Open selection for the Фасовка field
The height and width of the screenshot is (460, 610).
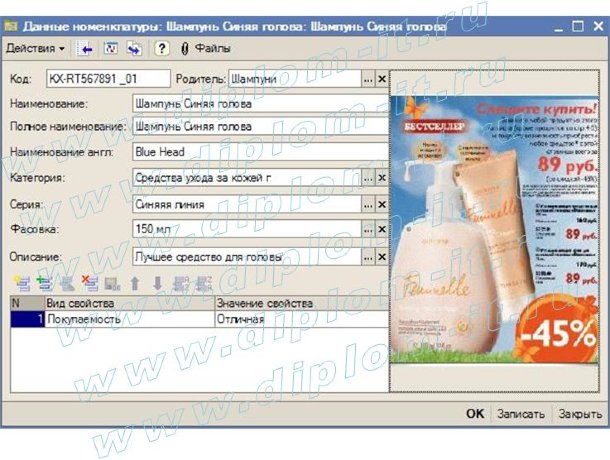pos(367,230)
